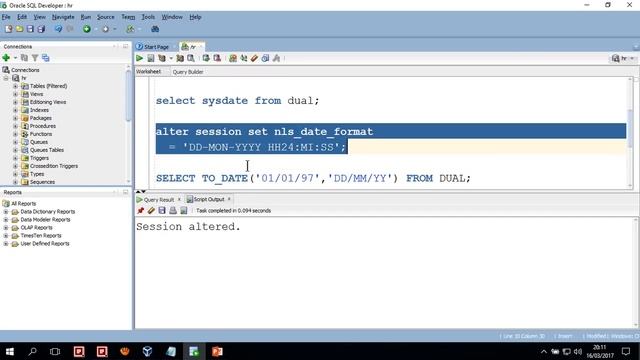Select the Crossedition Triggers tree item
Image resolution: width=640 pixels, height=360 pixels.
click(x=53, y=166)
